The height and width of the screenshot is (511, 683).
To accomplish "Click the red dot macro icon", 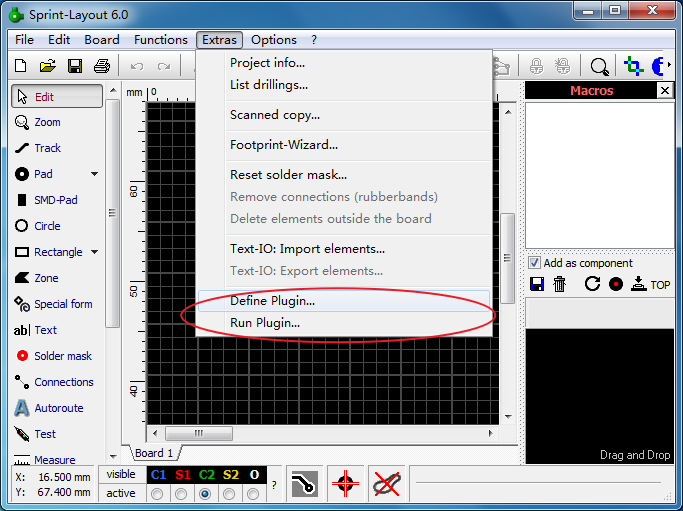I will click(x=616, y=284).
